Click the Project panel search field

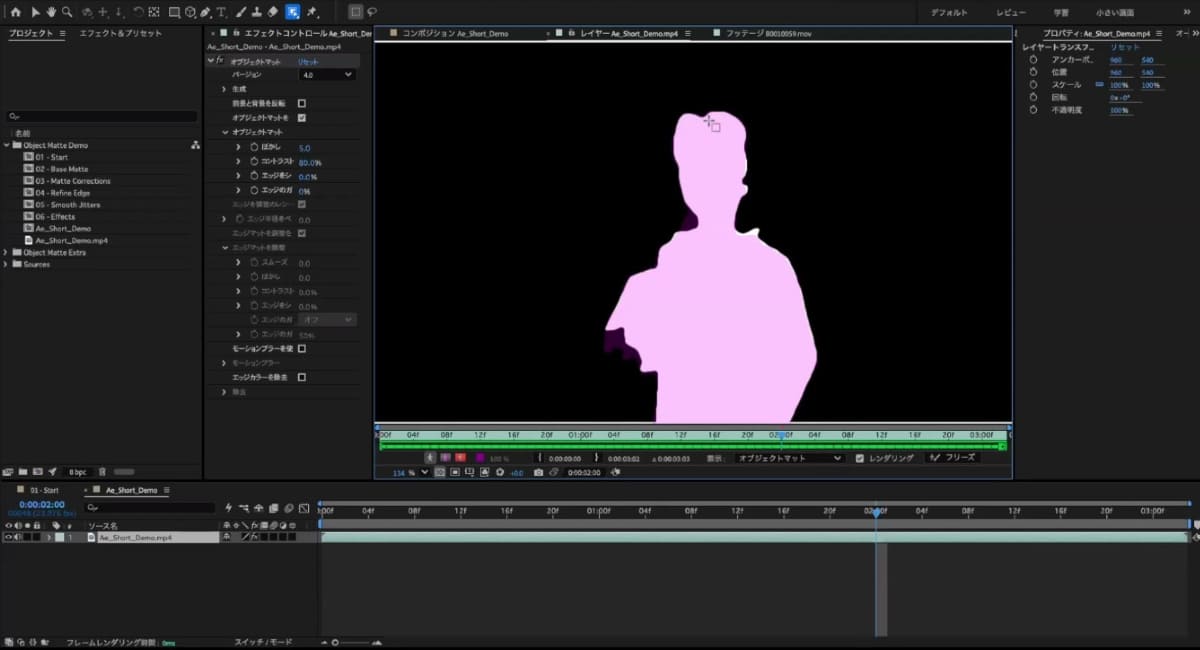coord(100,116)
